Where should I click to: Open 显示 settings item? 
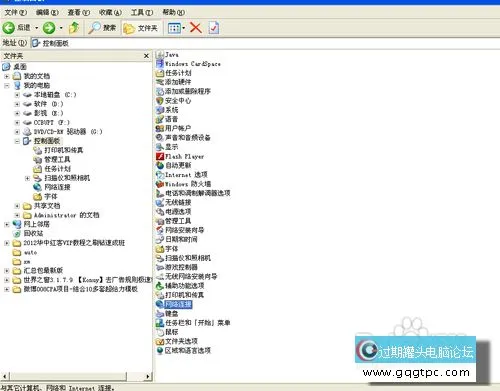[167, 147]
